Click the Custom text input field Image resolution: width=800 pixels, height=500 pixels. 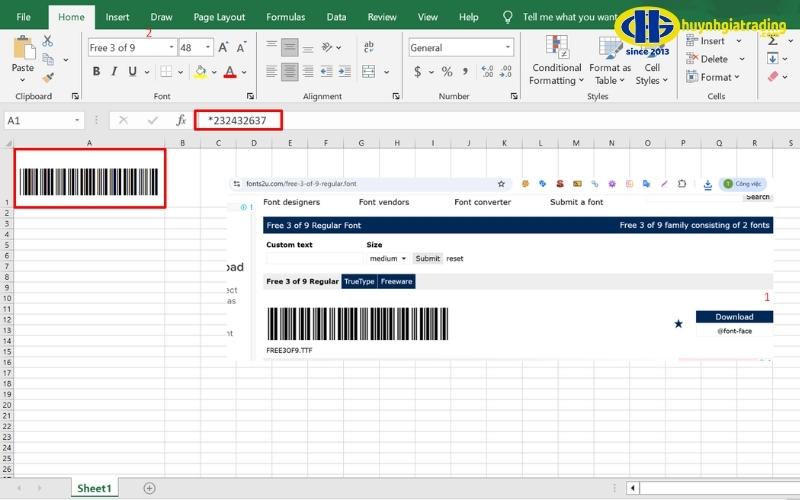pos(315,259)
